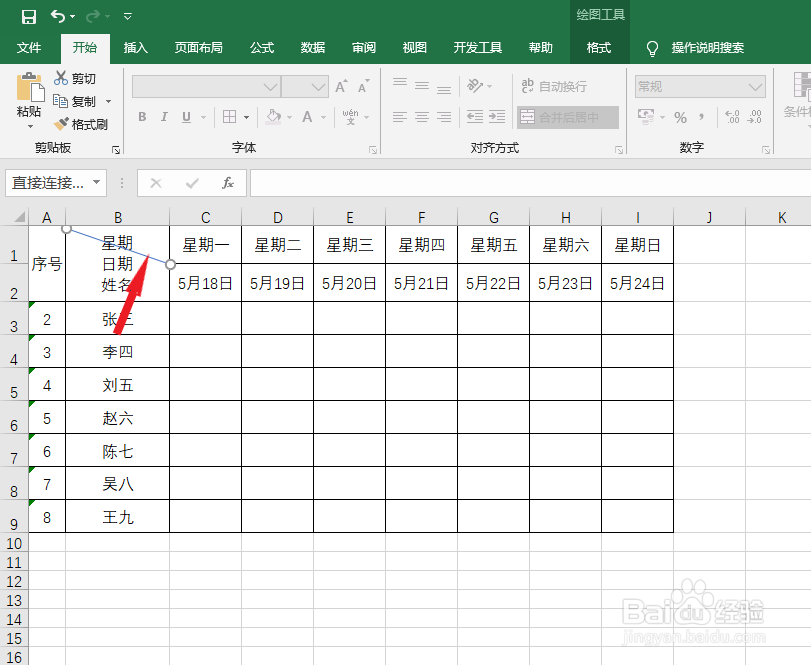Click the Insert Function fx icon

(x=228, y=183)
